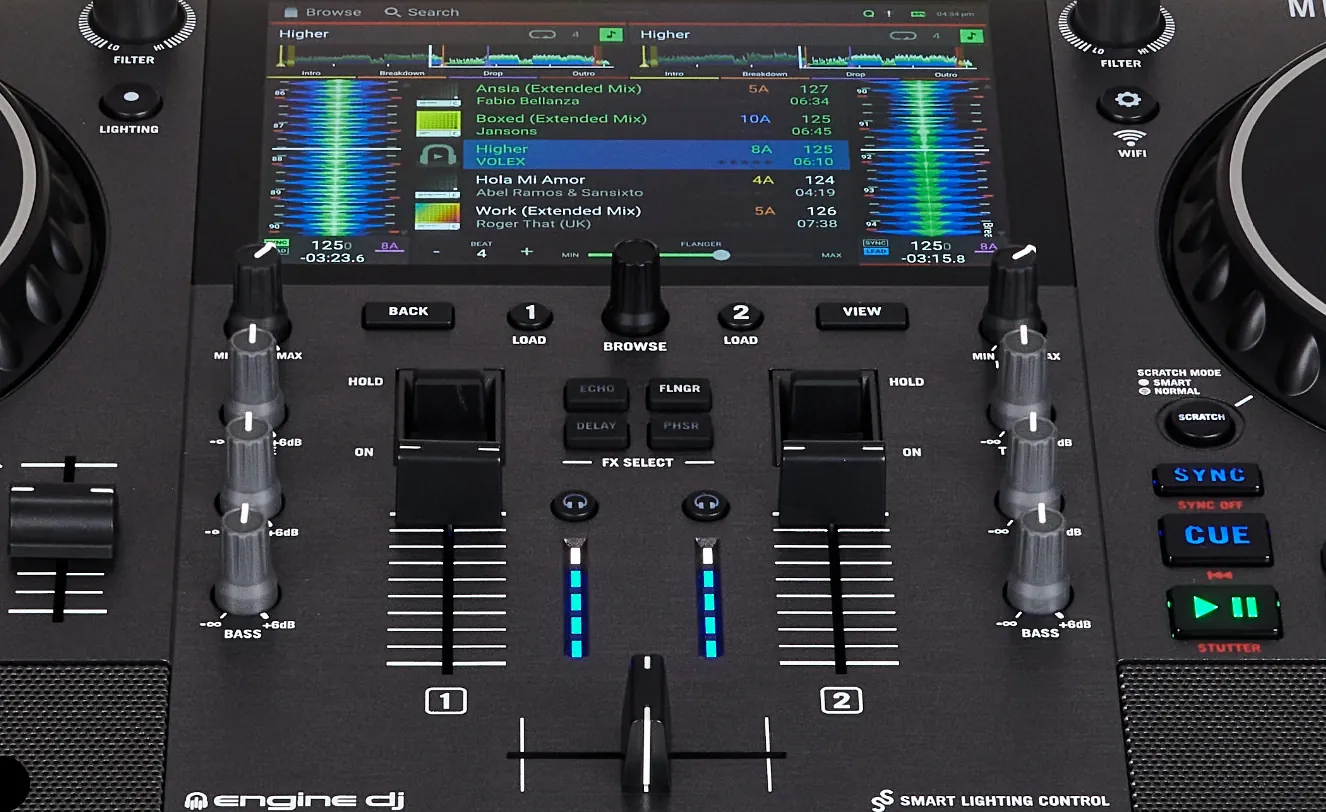The width and height of the screenshot is (1326, 812).
Task: Push the headphone cue button for channel 1
Action: [x=574, y=505]
